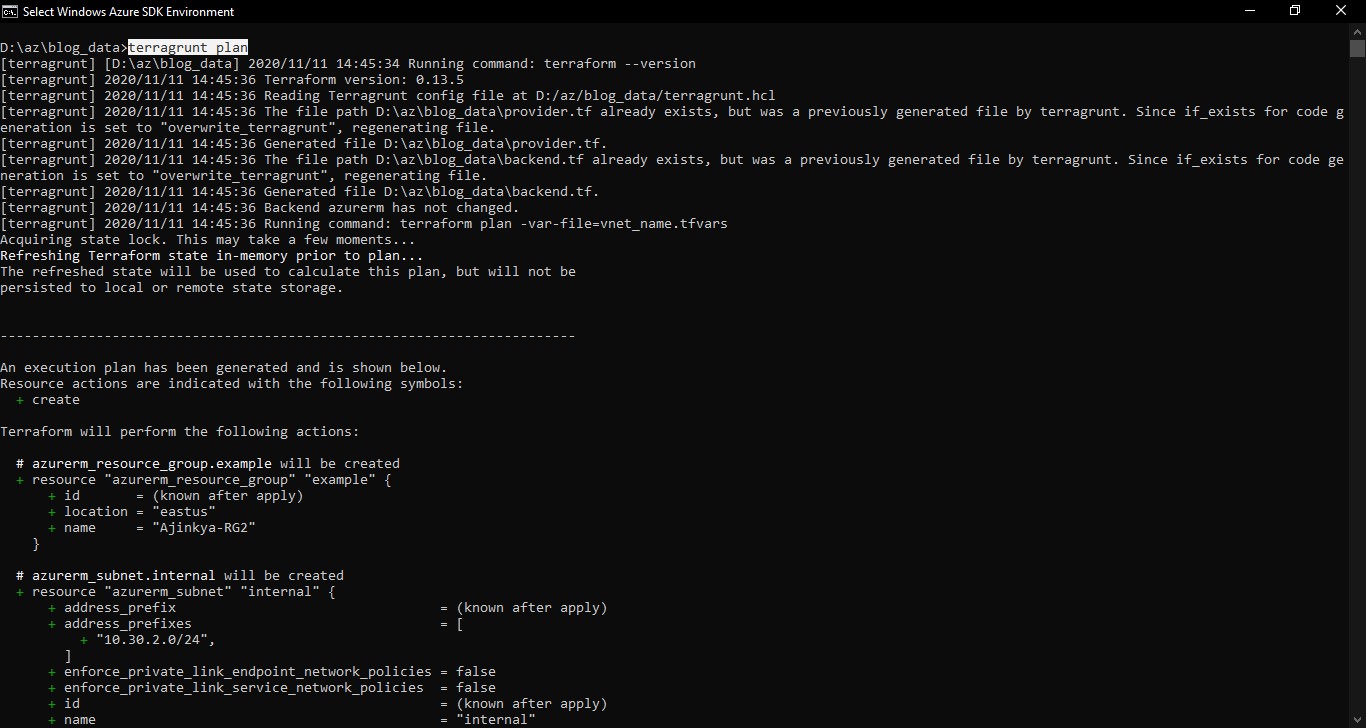Minimize the Azure SDK Environment window
This screenshot has width=1366, height=728.
coord(1249,11)
